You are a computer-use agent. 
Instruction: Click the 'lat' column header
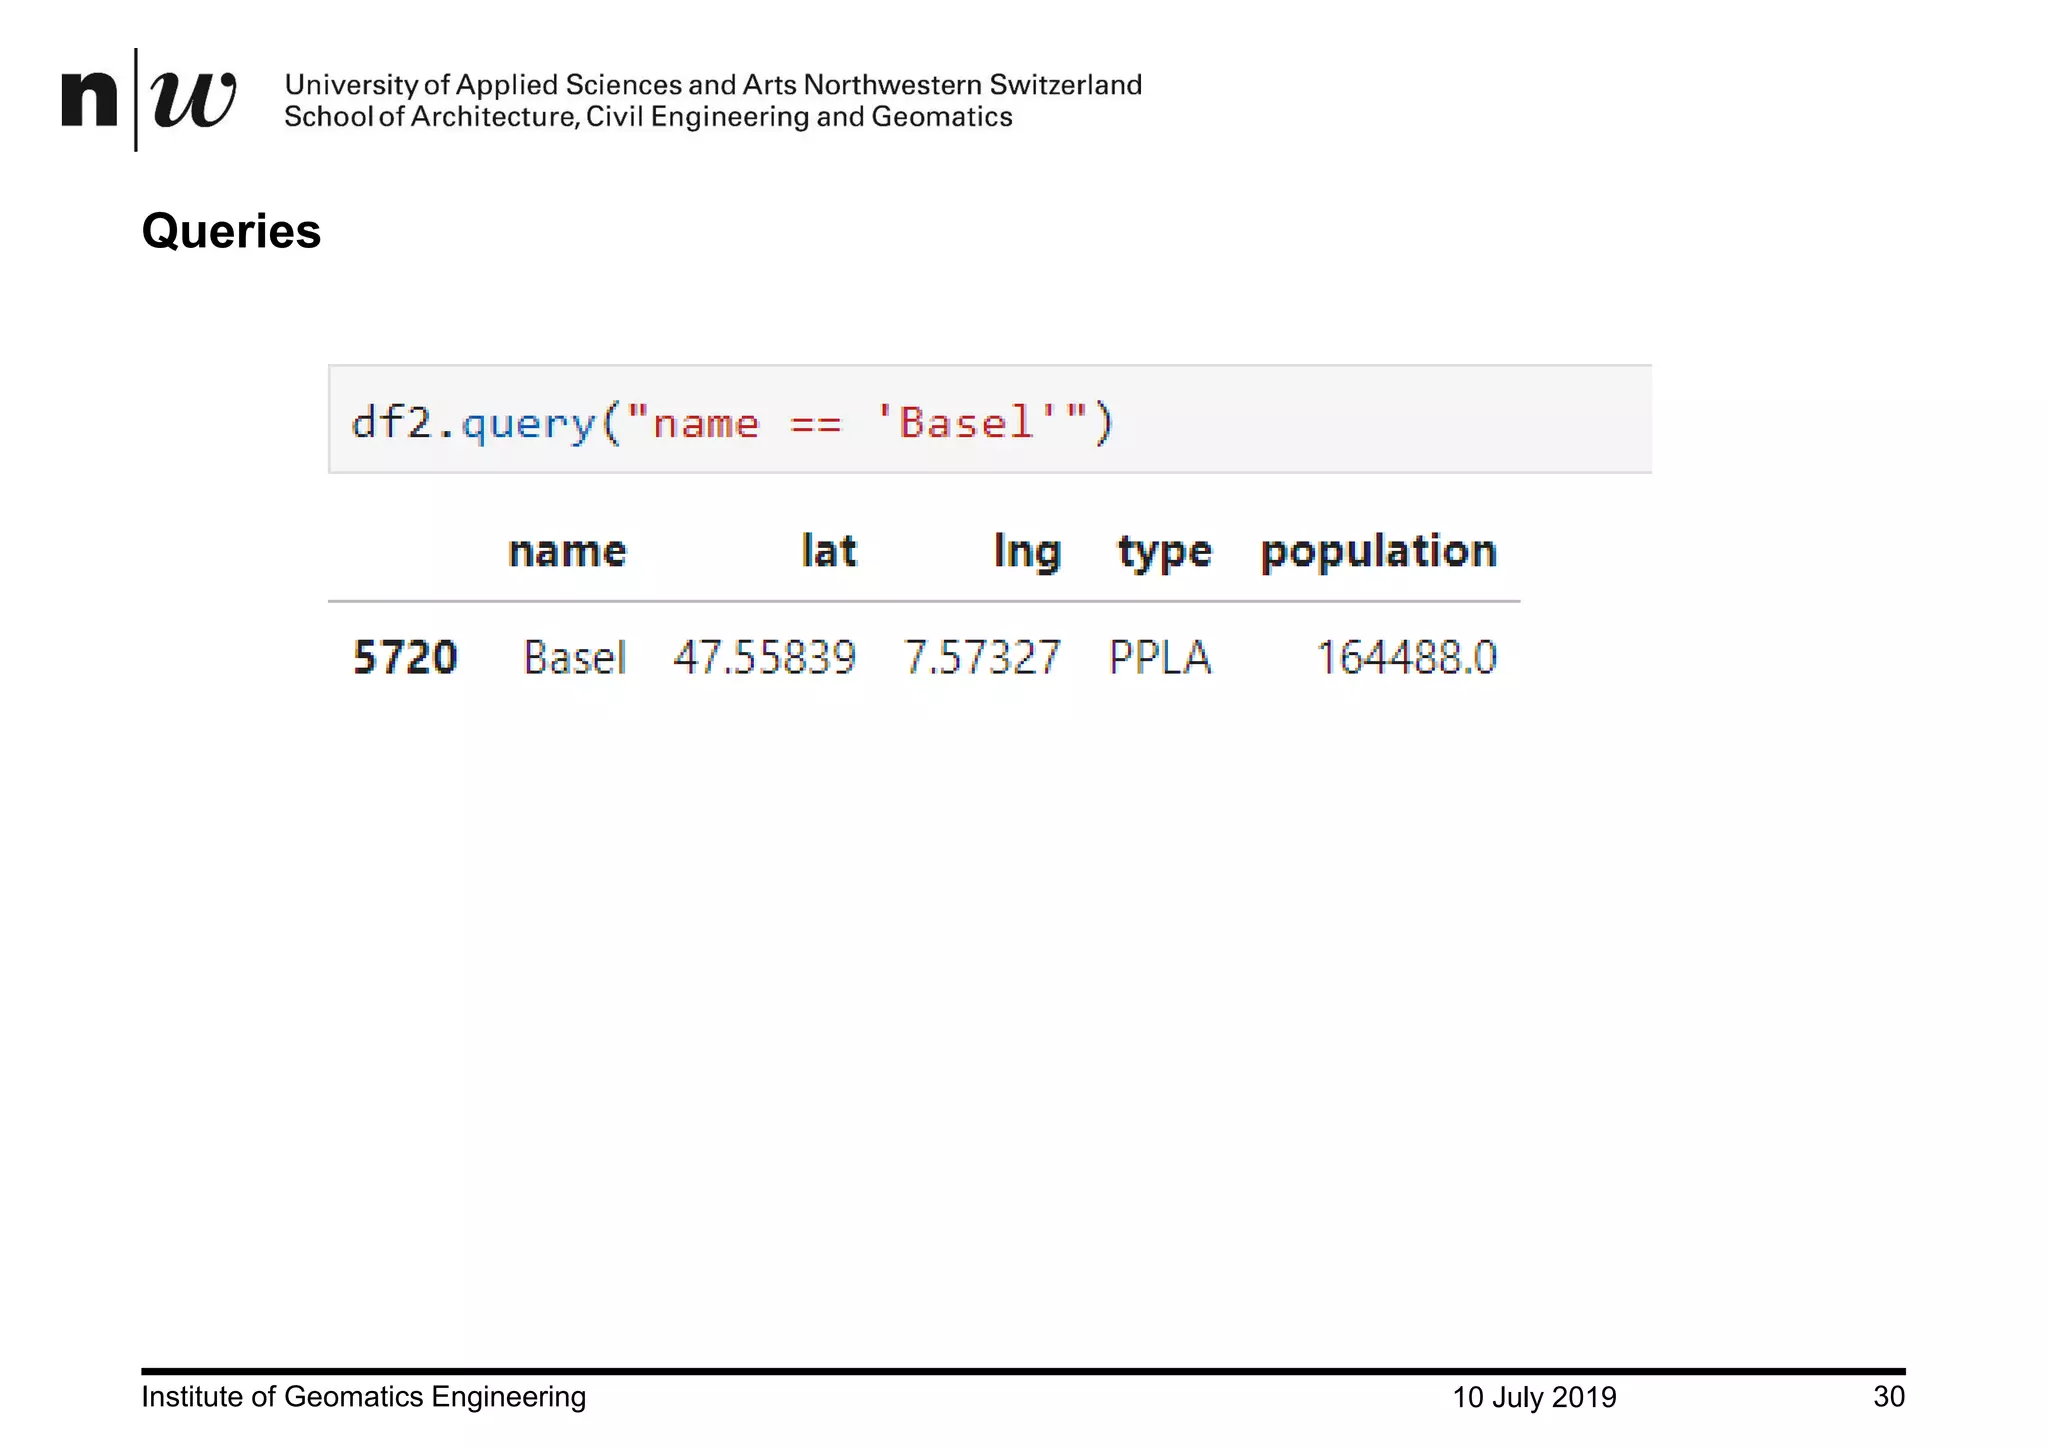tap(829, 552)
